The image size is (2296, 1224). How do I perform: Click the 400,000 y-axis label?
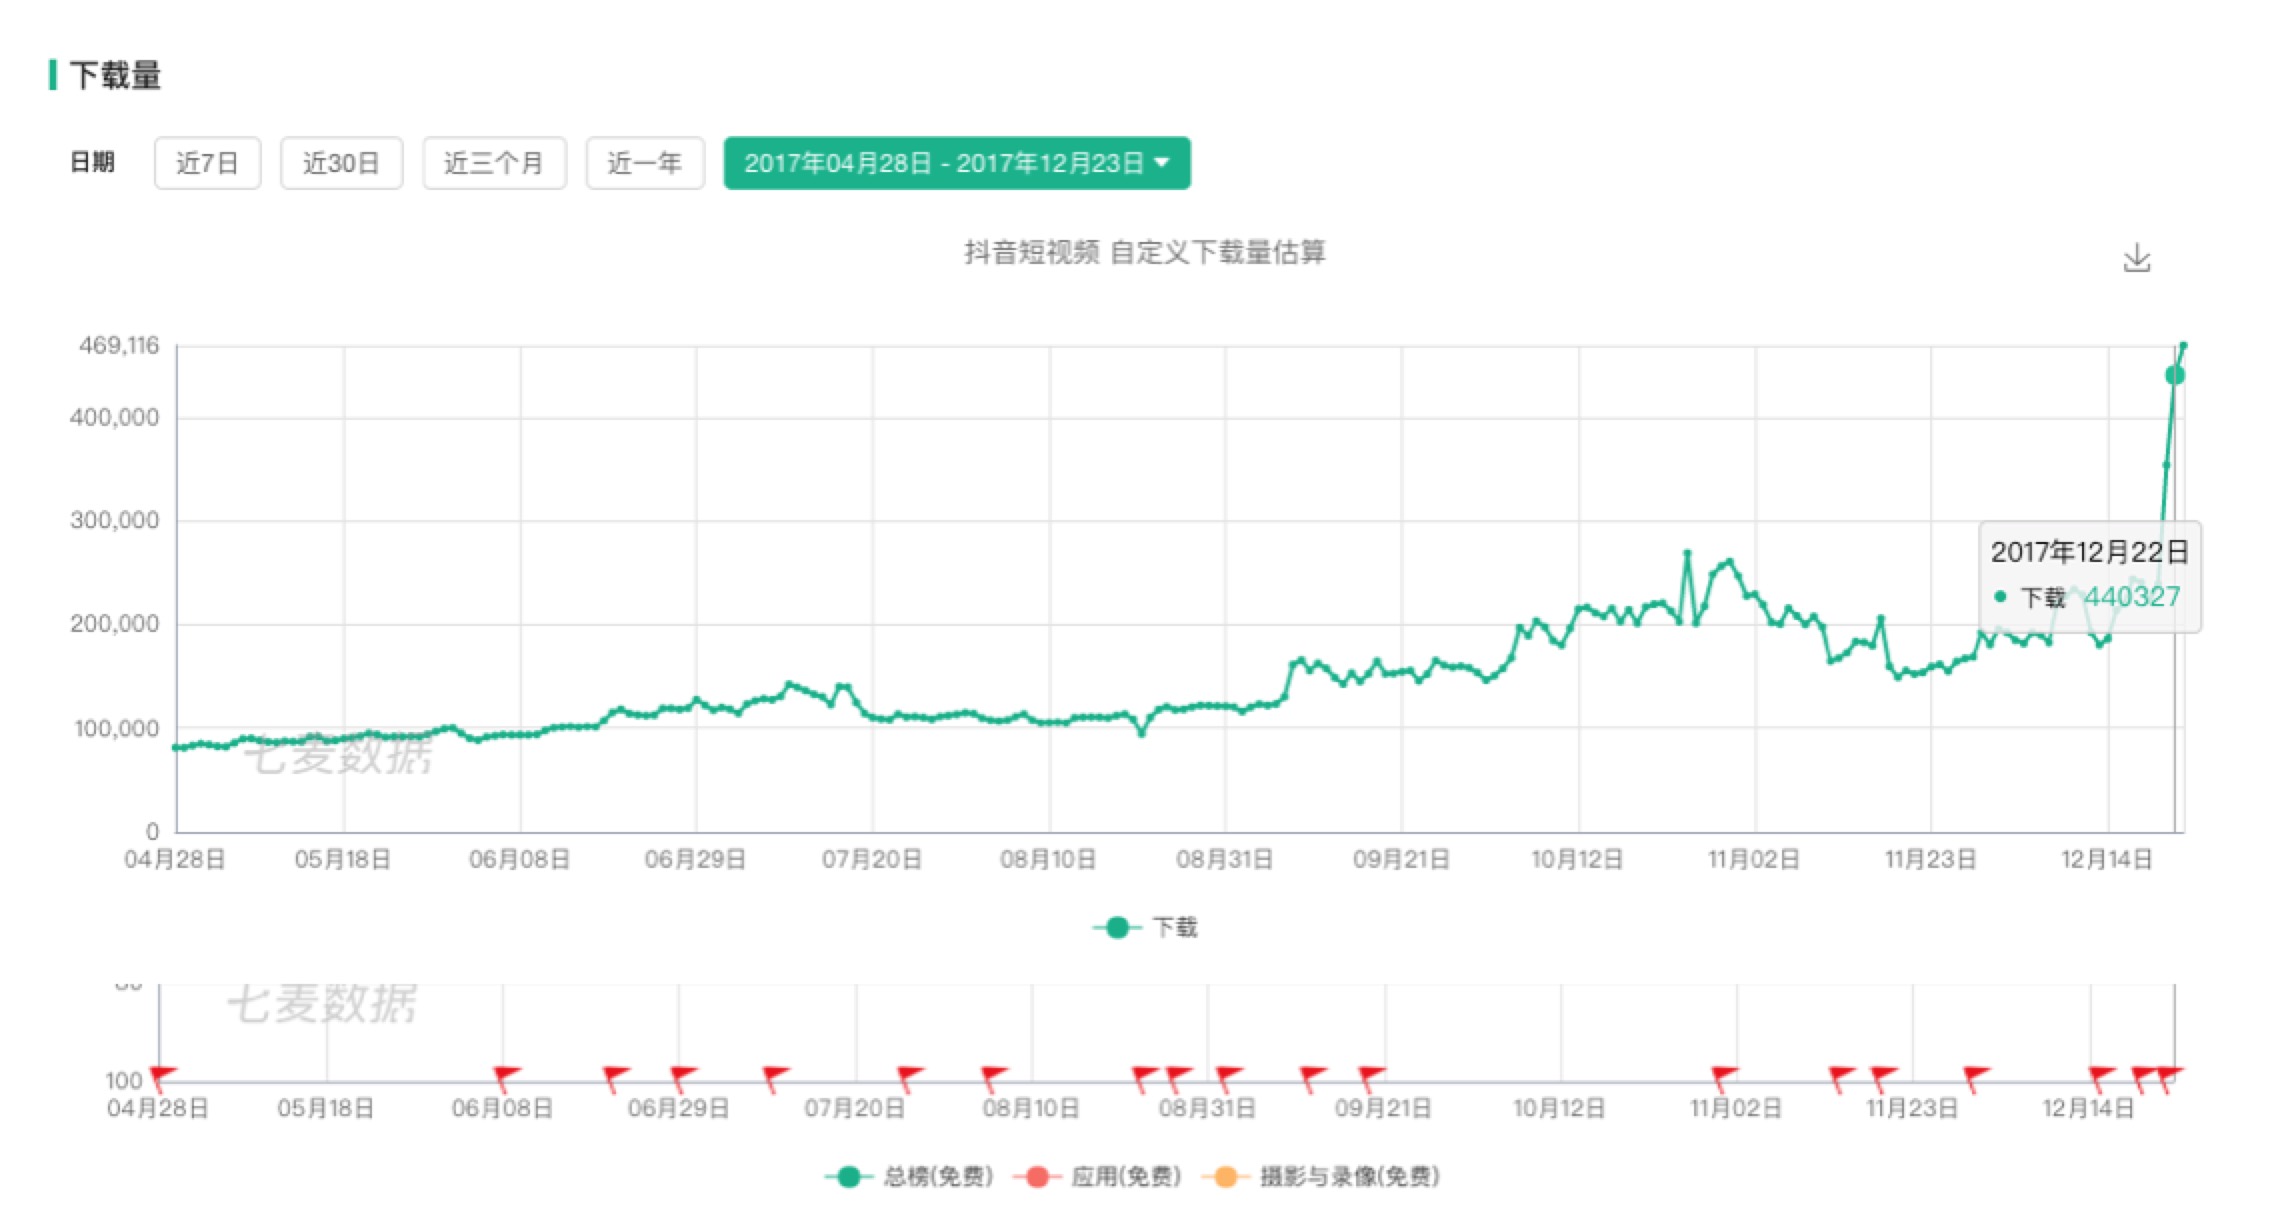(x=114, y=418)
